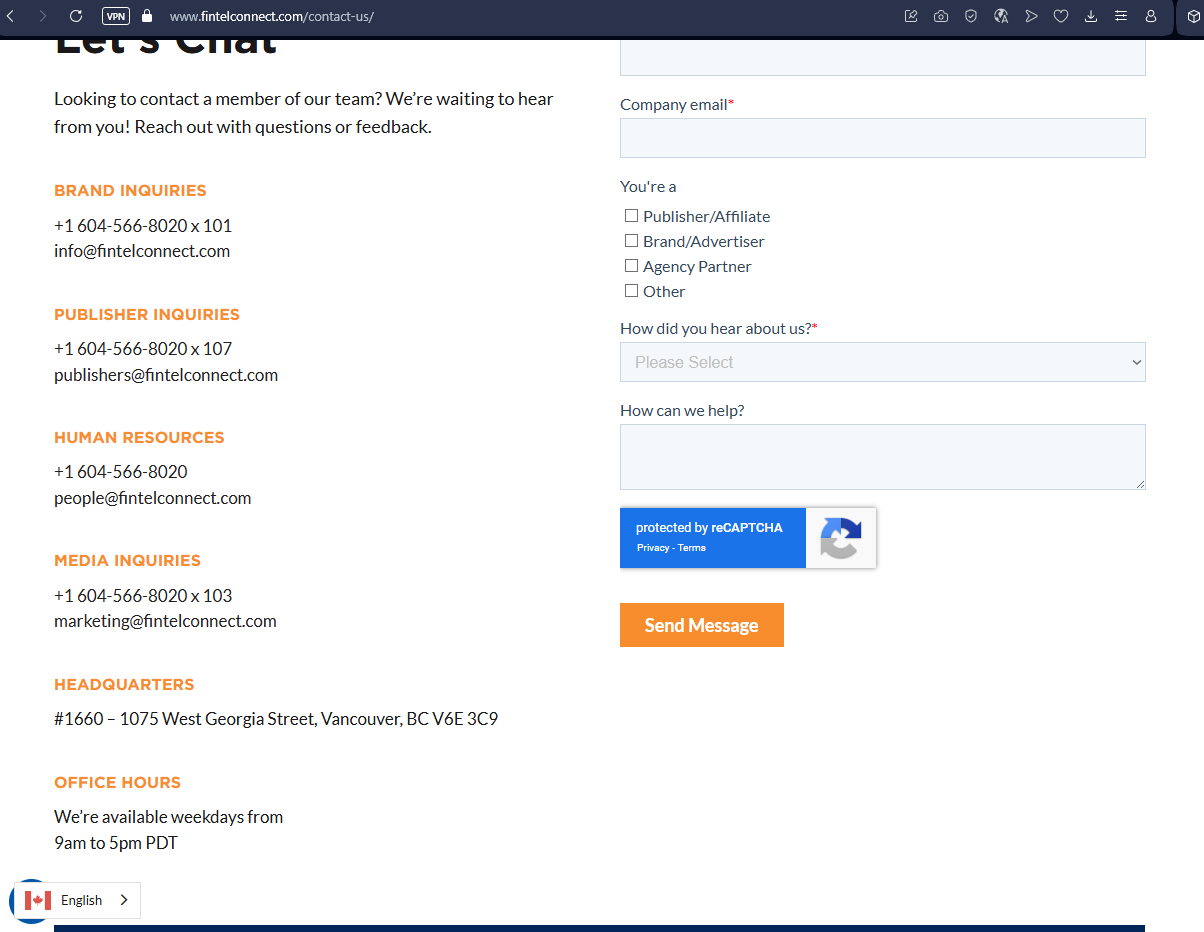Click into the Company email field
The height and width of the screenshot is (932, 1204).
click(882, 138)
